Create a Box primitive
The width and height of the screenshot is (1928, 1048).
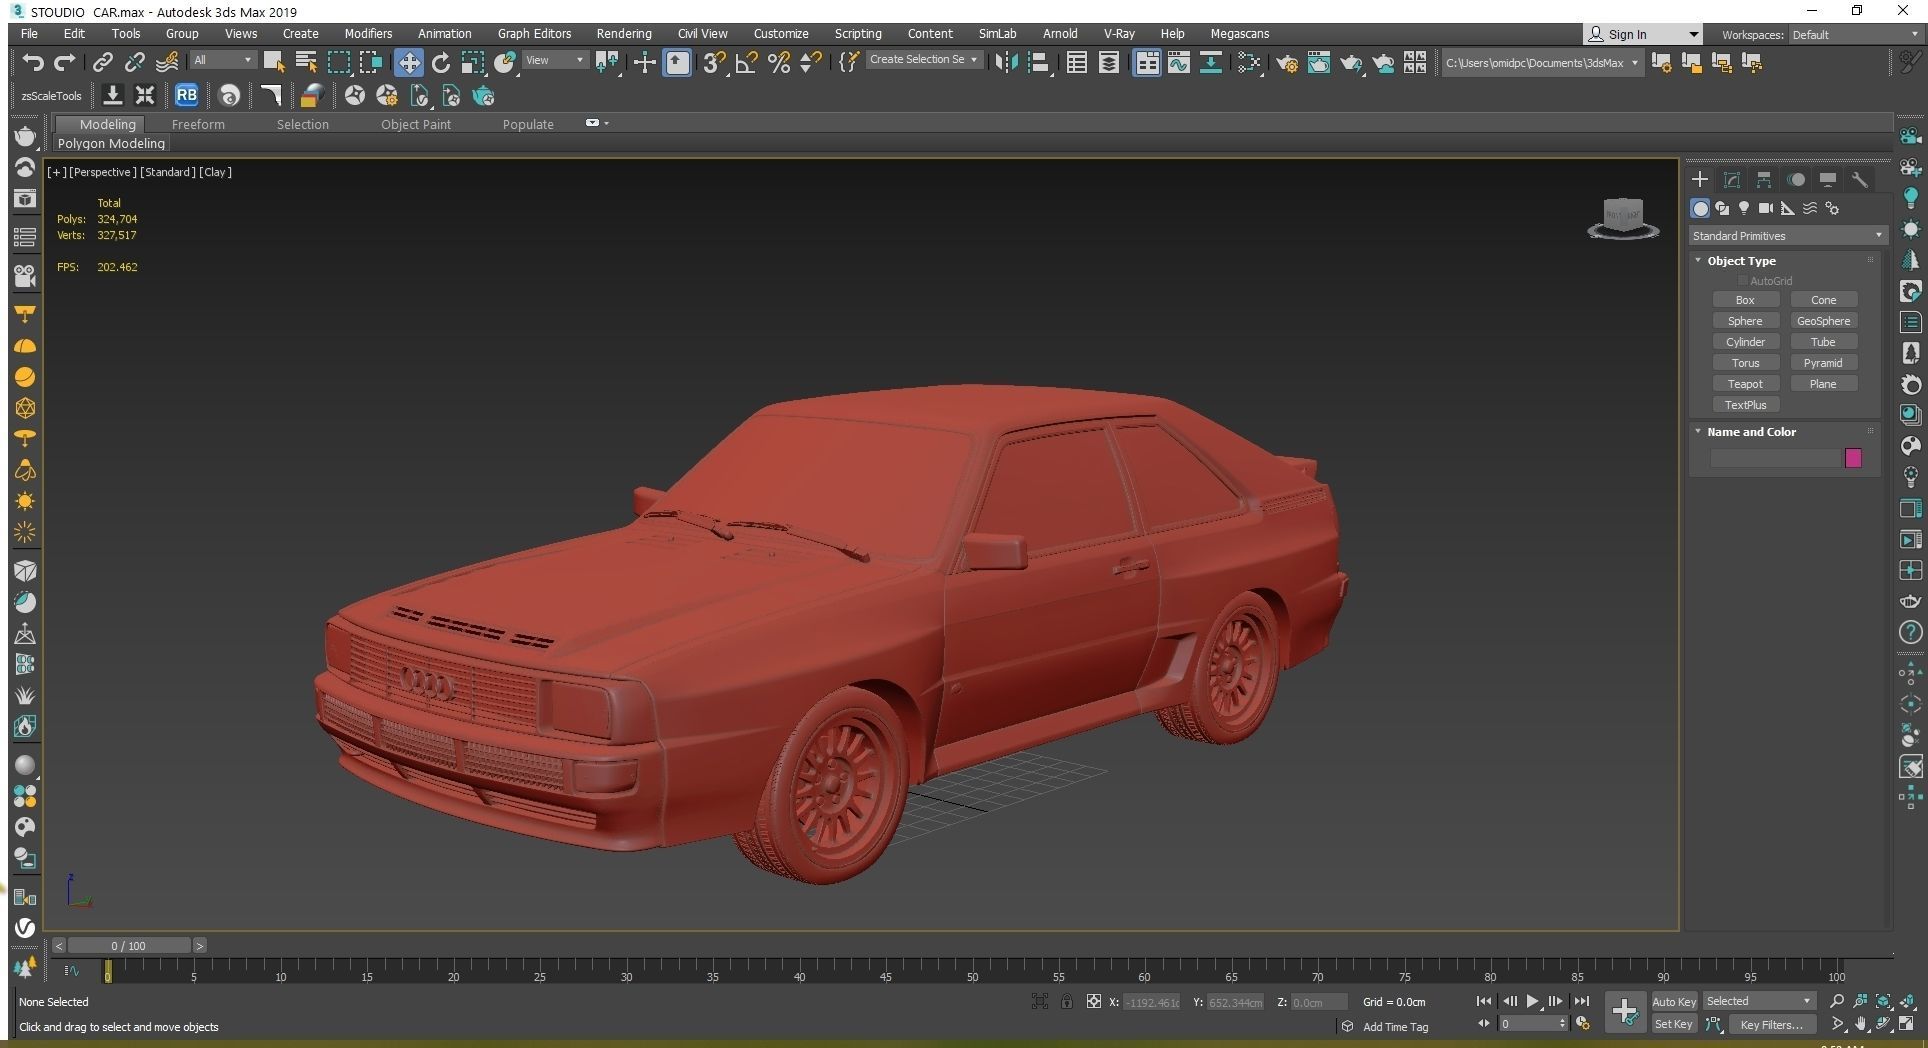coord(1745,300)
